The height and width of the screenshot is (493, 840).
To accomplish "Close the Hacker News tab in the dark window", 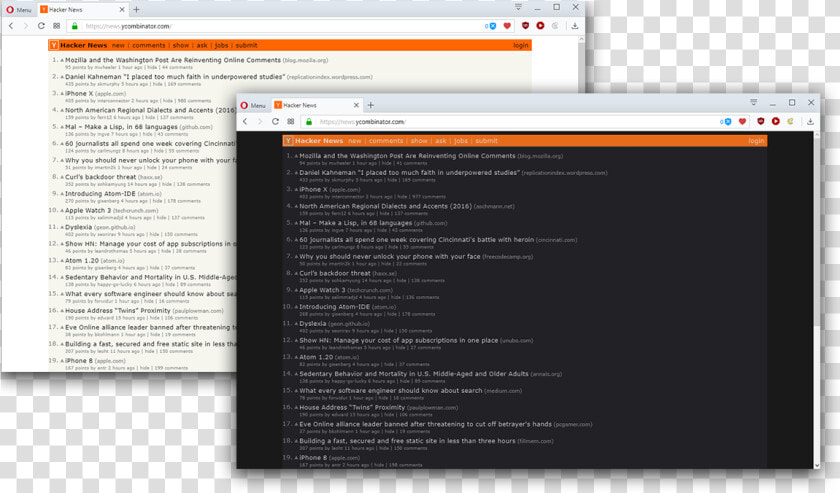I will pos(356,105).
